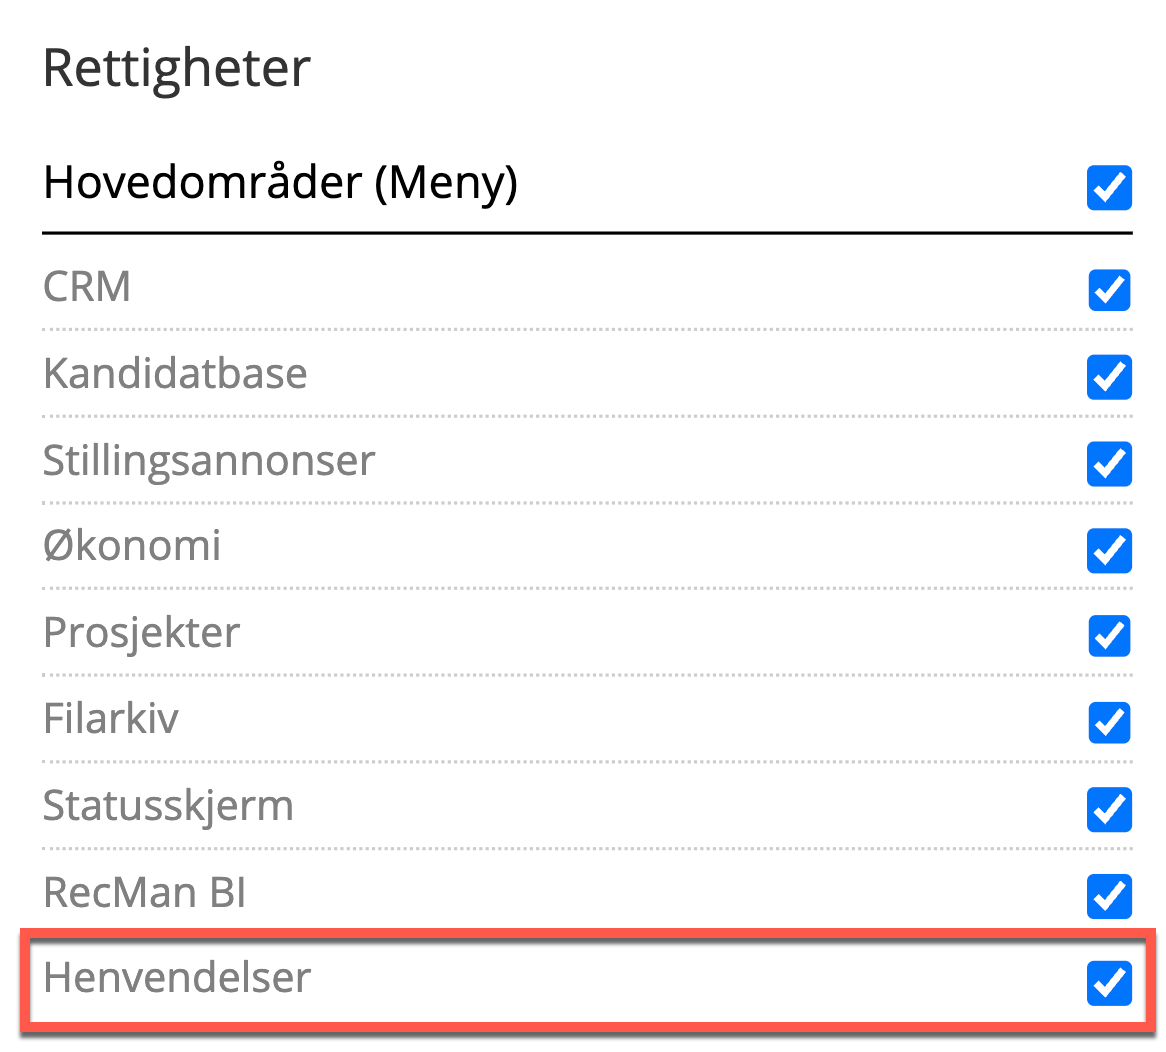Untick the Økonomi checkbox
This screenshot has width=1166, height=1052.
pyautogui.click(x=1109, y=550)
